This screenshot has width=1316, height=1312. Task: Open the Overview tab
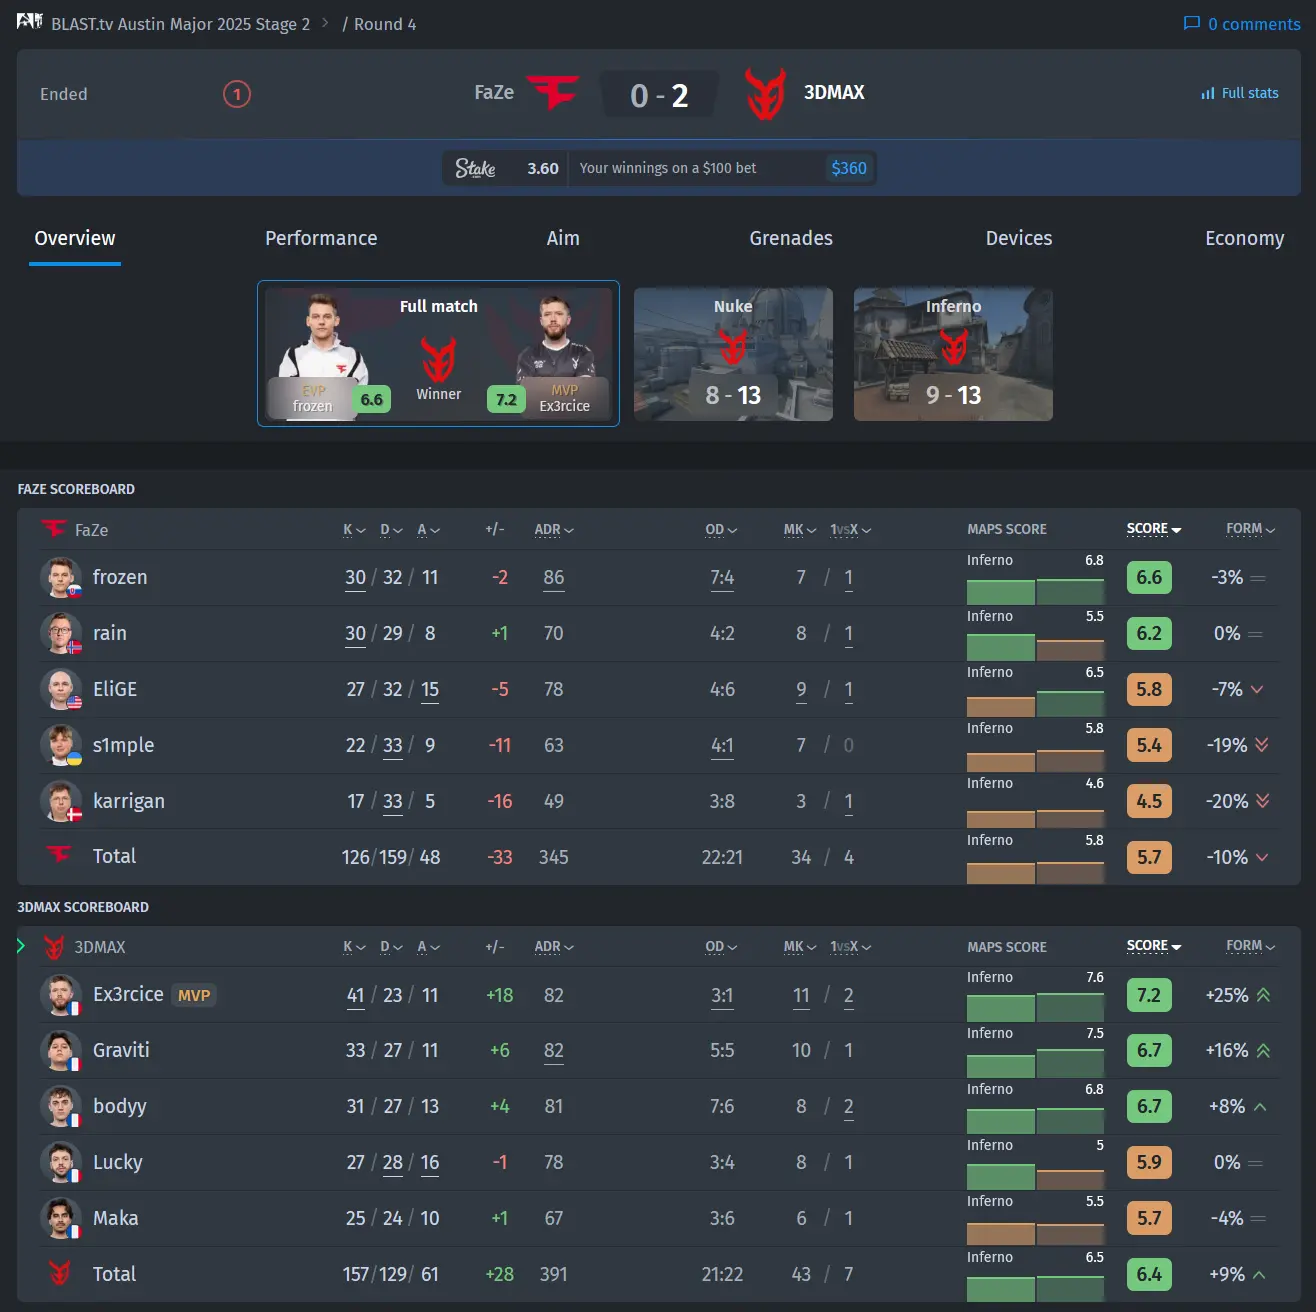point(75,238)
